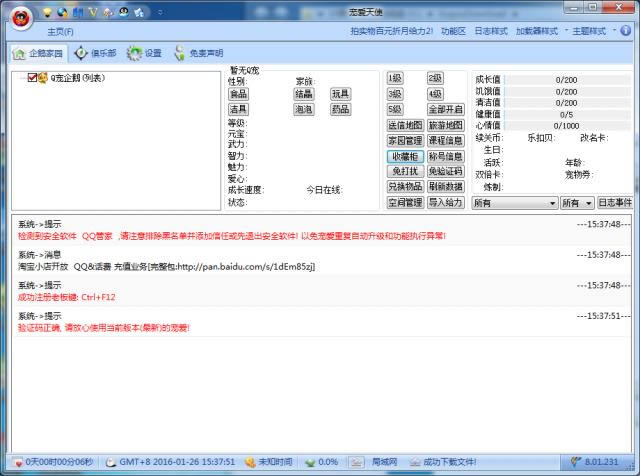The image size is (640, 476).
Task: Click the 课程信息 button
Action: pyautogui.click(x=446, y=141)
